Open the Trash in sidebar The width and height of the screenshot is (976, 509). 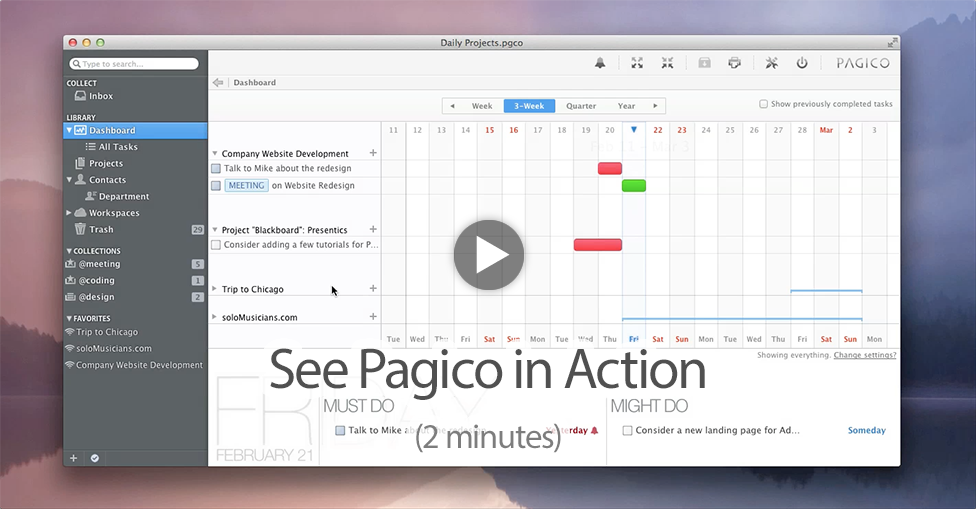pos(94,229)
